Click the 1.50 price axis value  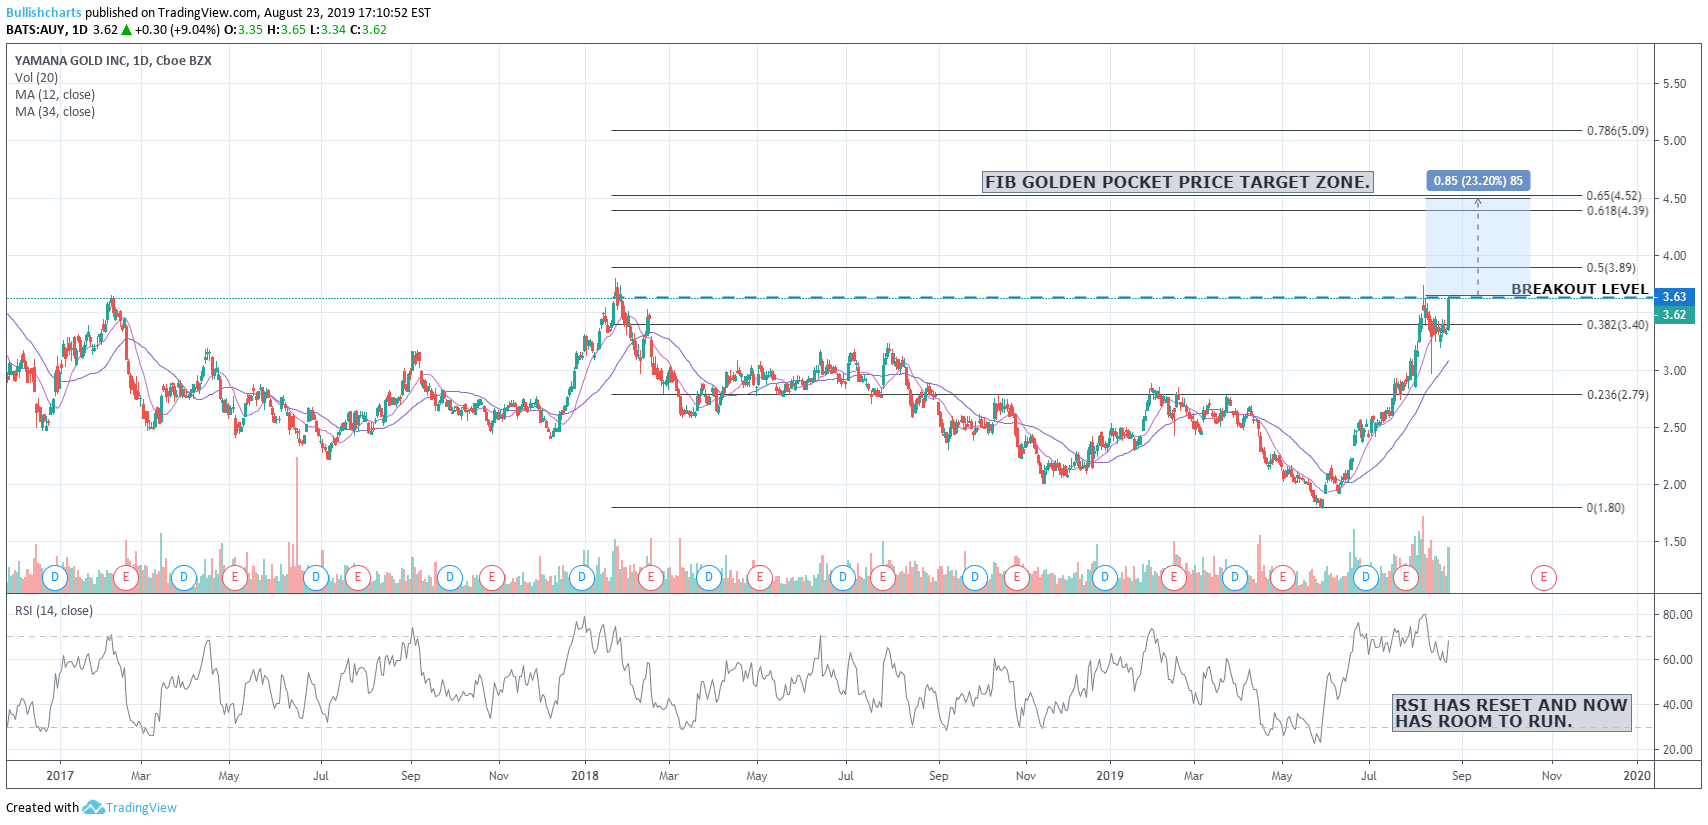coord(1674,542)
